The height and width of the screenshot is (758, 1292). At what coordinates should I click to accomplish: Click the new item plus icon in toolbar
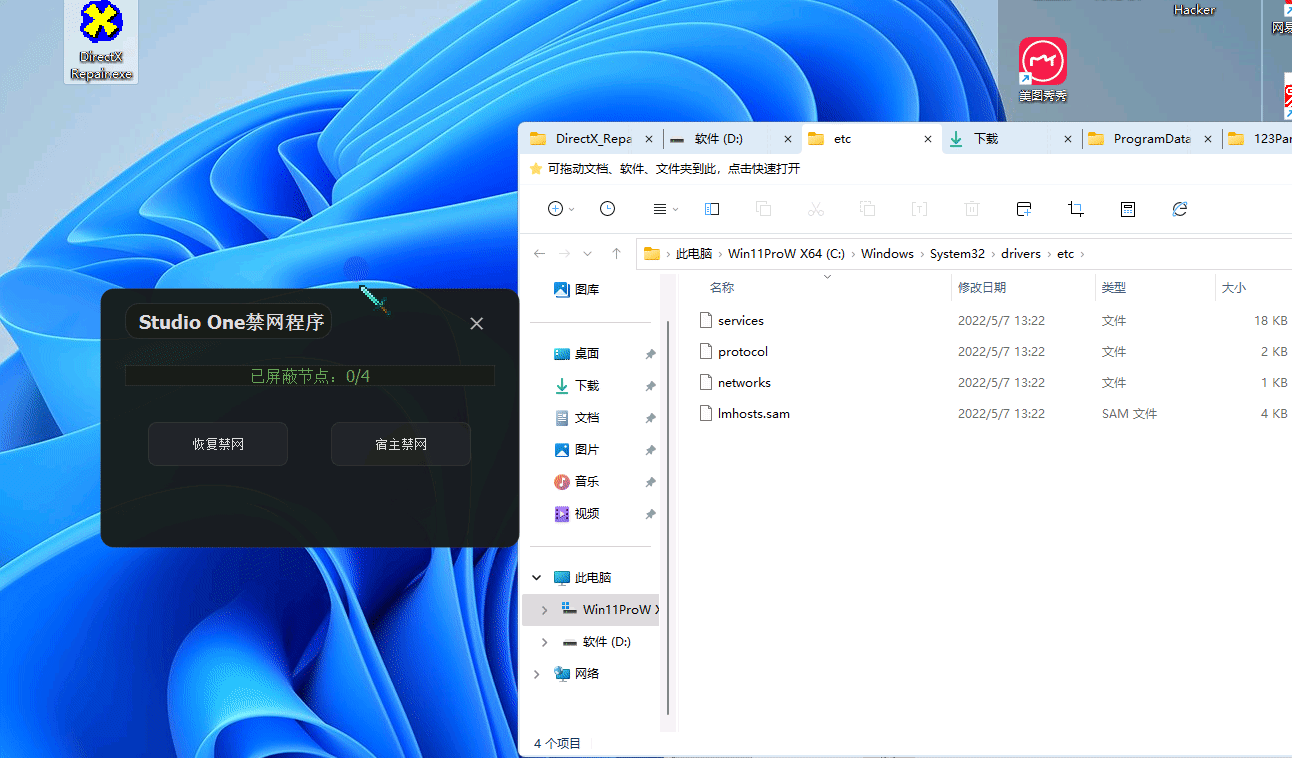pyautogui.click(x=556, y=209)
